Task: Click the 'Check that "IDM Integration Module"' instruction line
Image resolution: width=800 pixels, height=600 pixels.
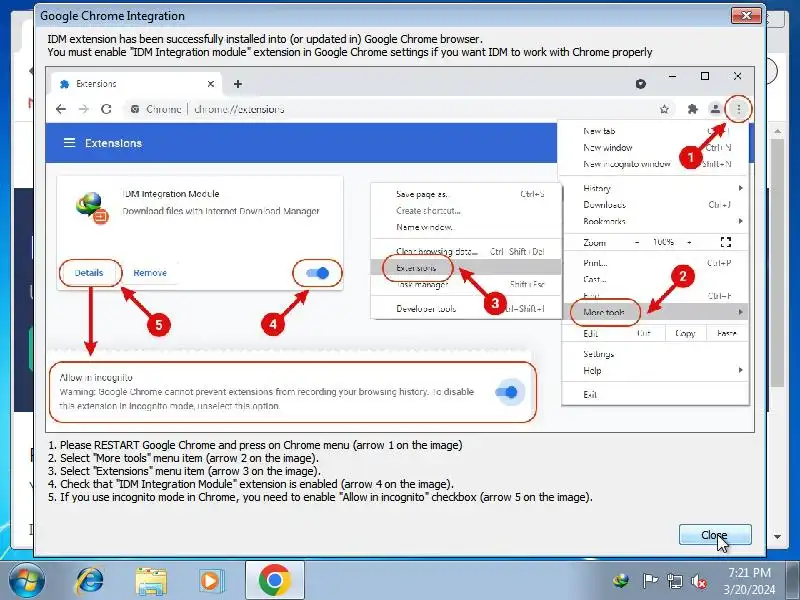Action: coord(251,484)
